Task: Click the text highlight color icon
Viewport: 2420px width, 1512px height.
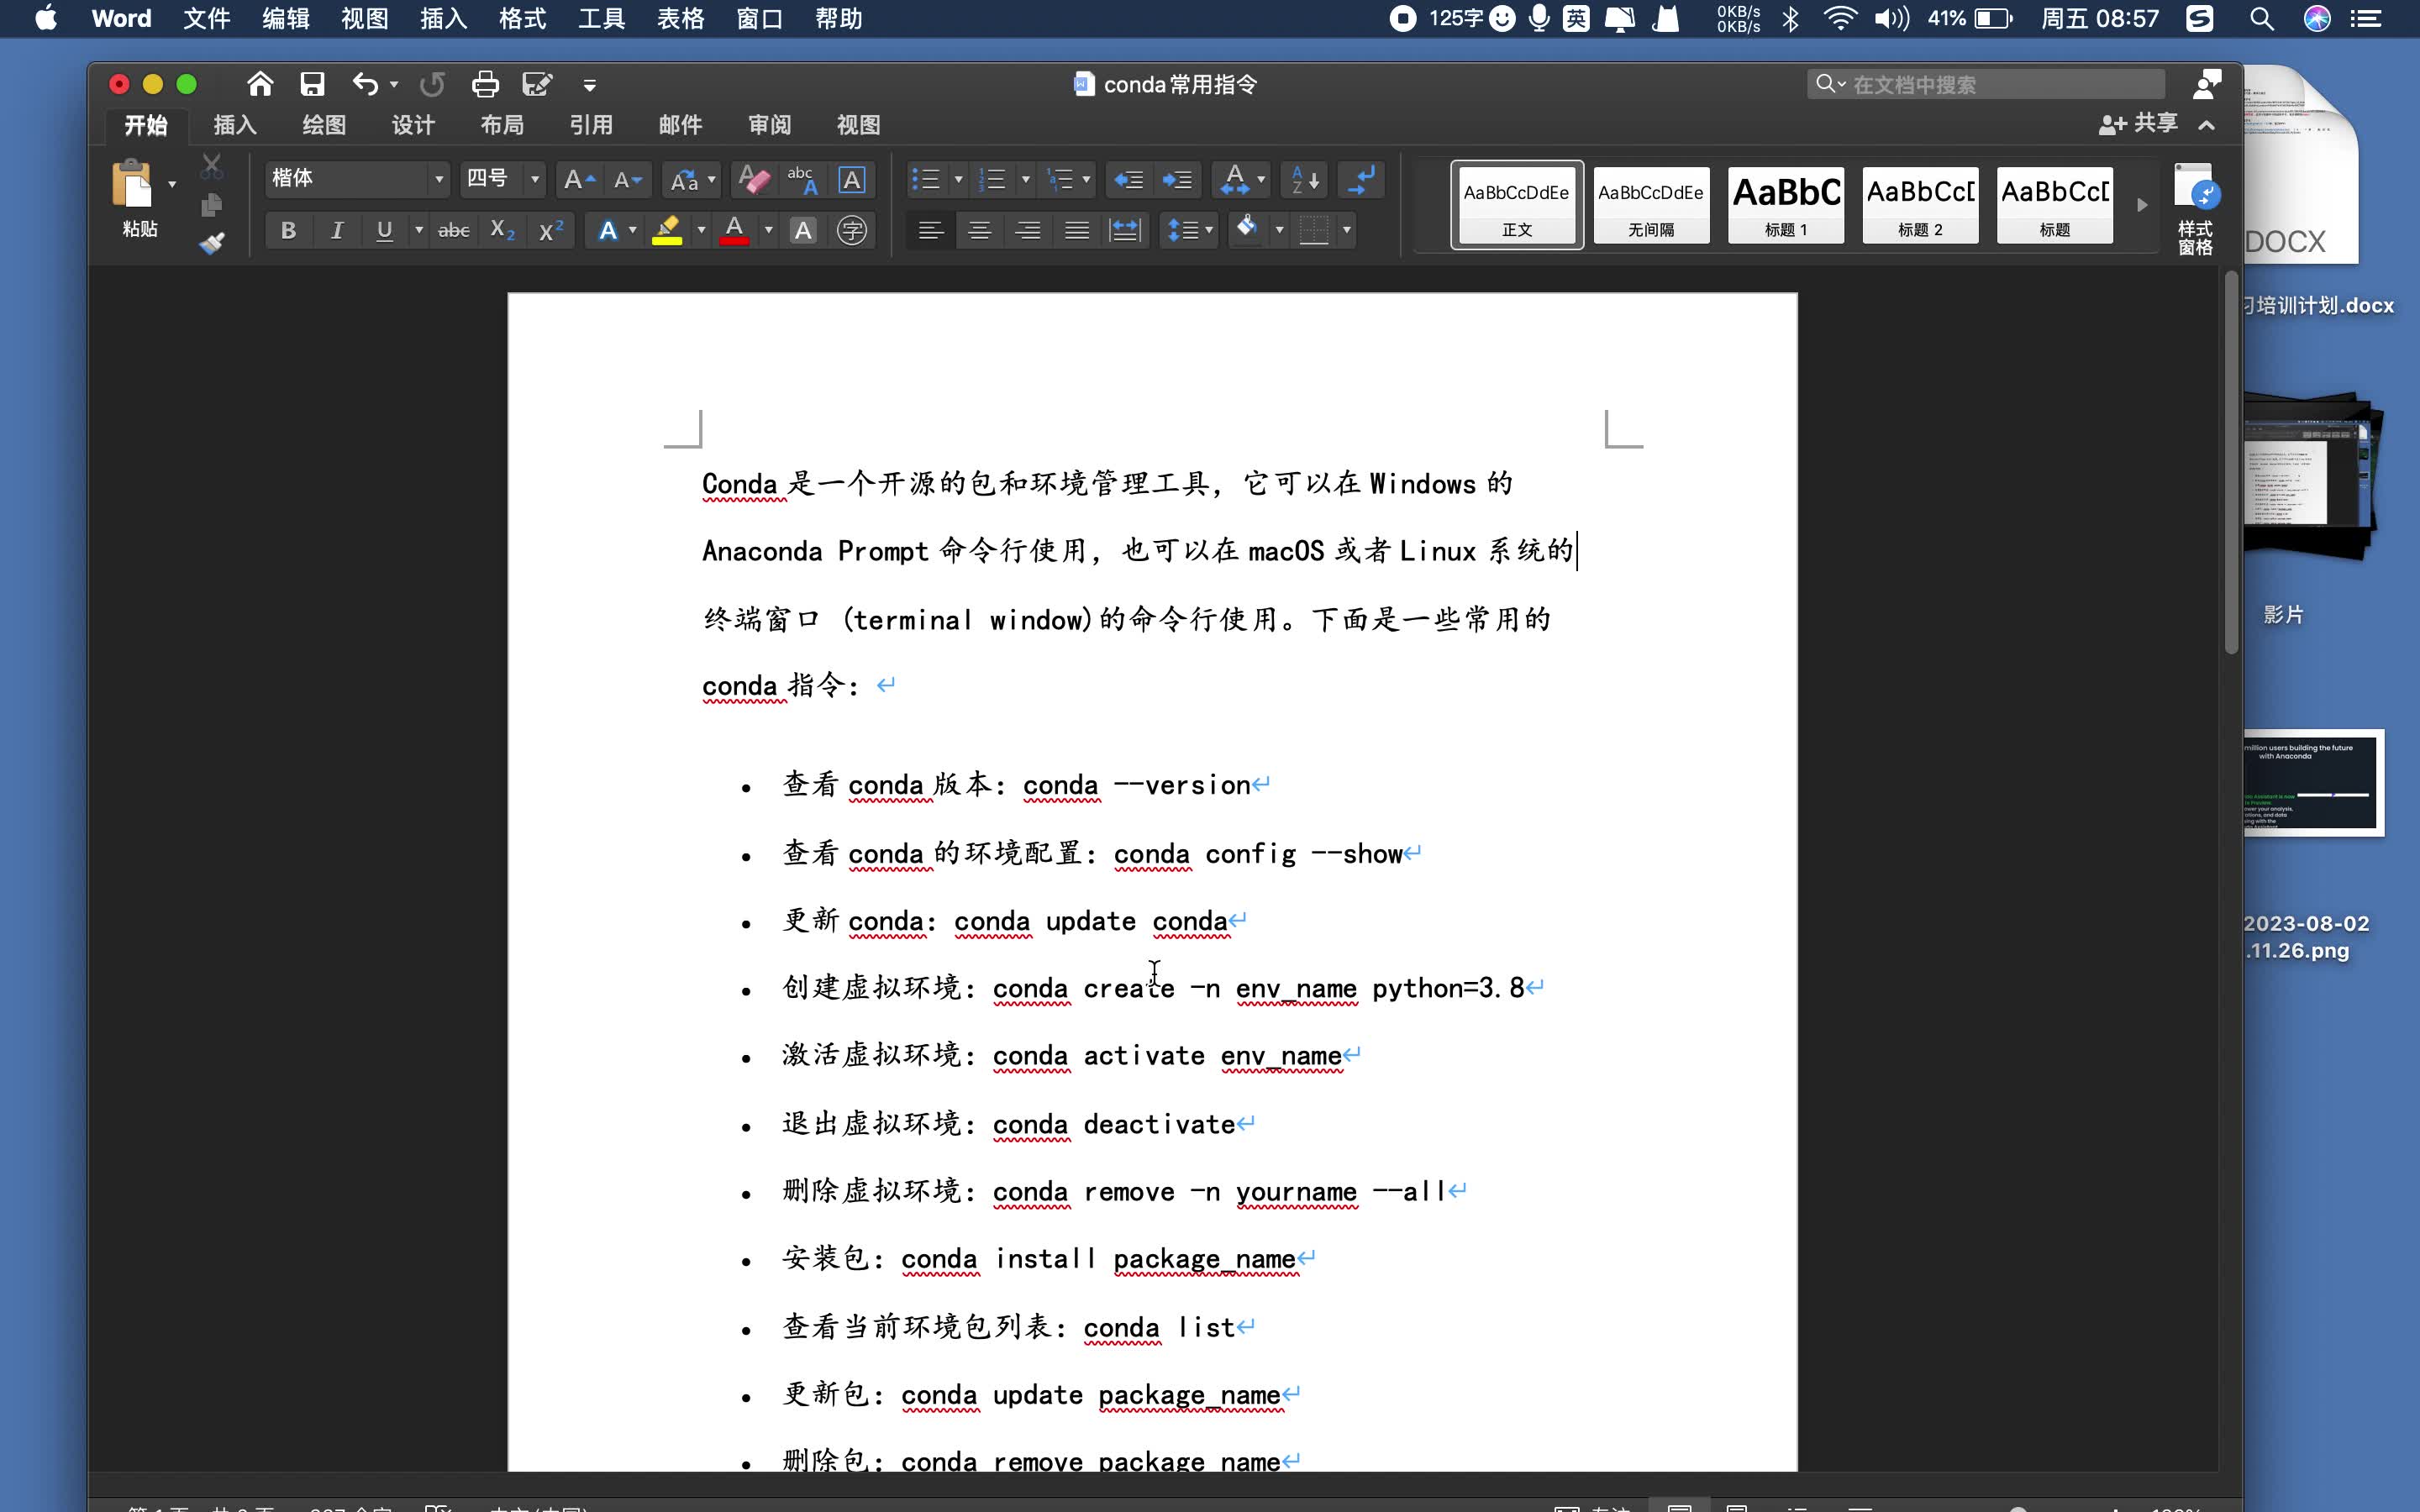Action: coord(668,230)
